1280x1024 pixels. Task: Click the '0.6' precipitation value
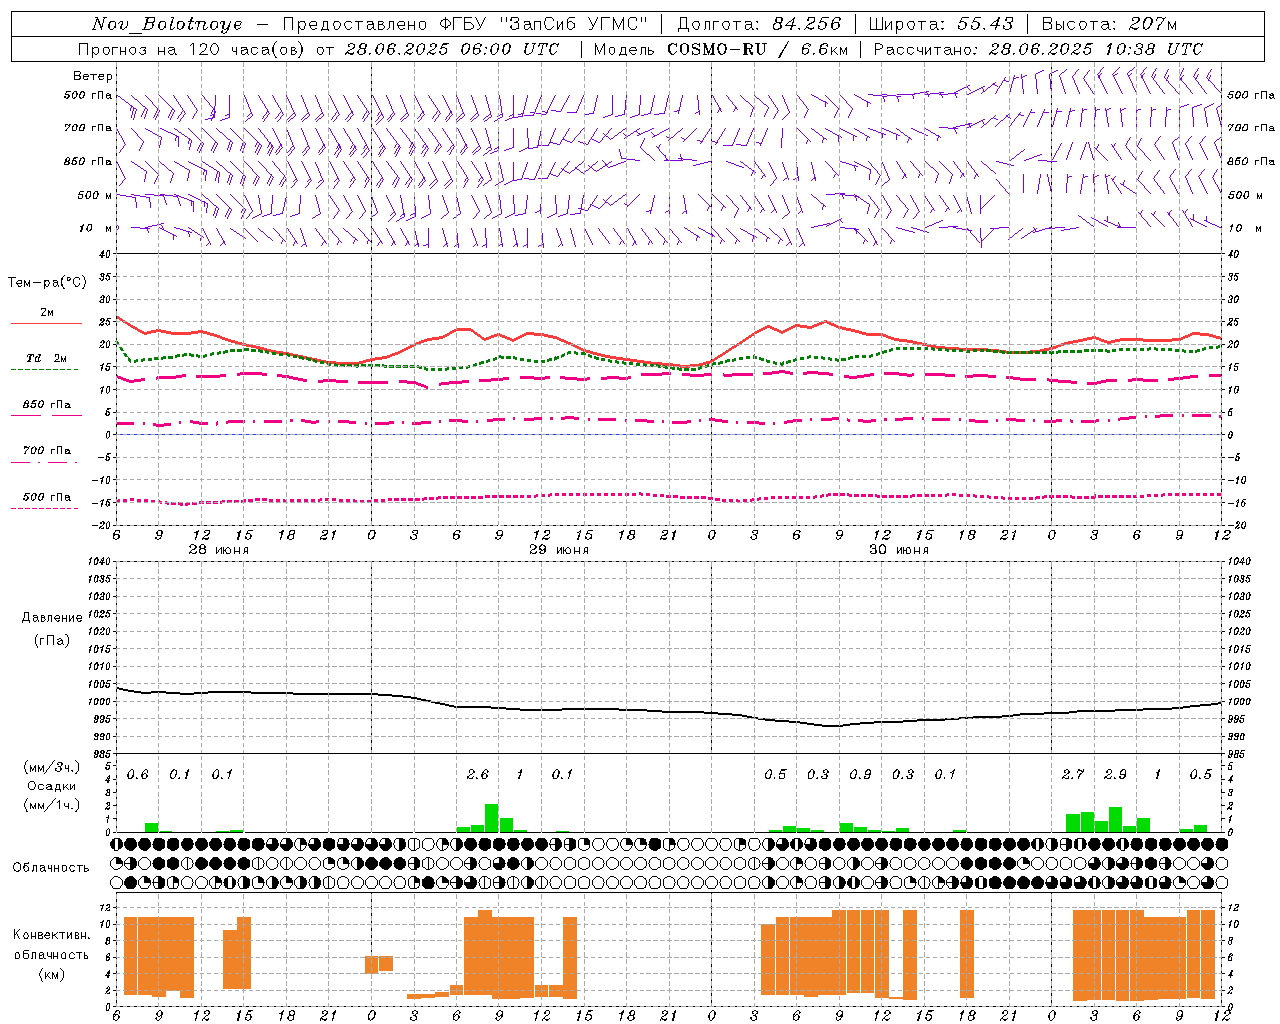(137, 775)
